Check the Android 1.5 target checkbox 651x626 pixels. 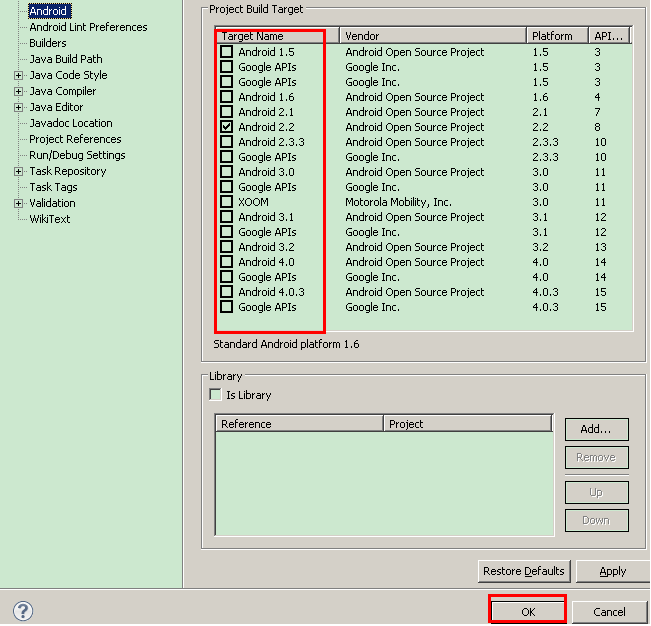(227, 52)
